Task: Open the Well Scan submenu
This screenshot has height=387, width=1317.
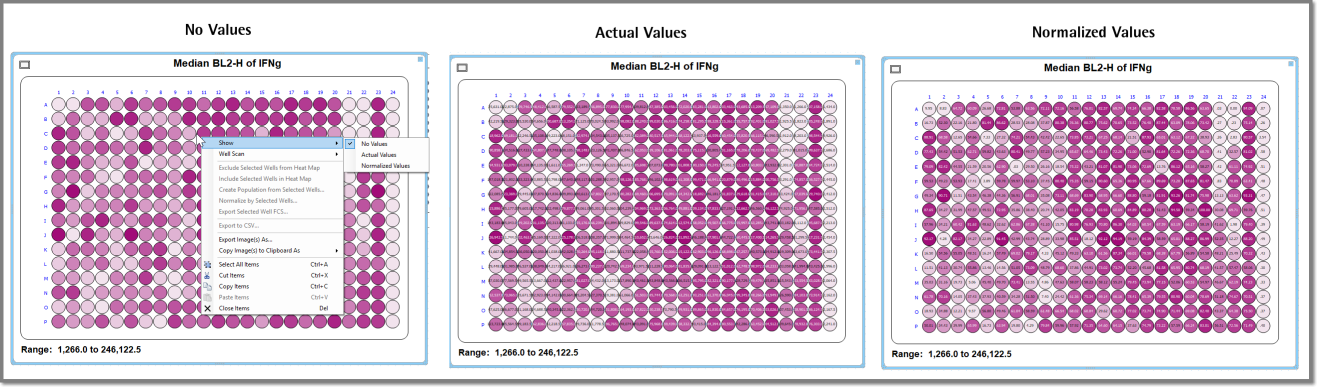Action: [272, 154]
